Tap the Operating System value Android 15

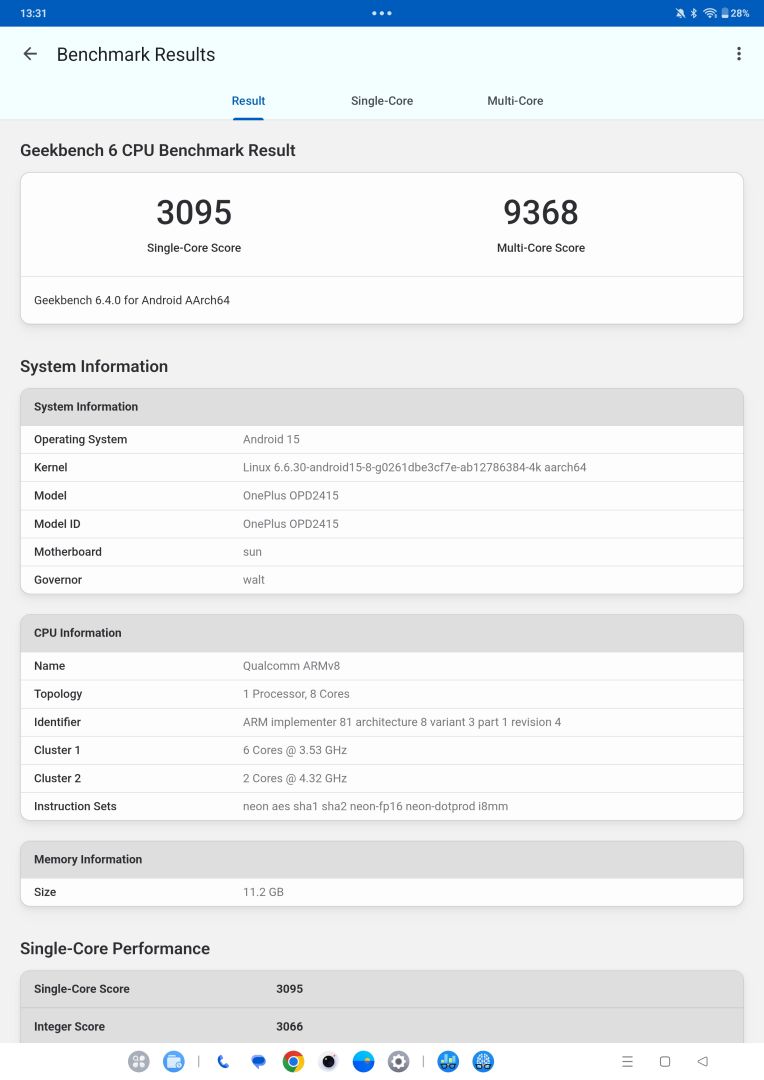click(x=271, y=439)
